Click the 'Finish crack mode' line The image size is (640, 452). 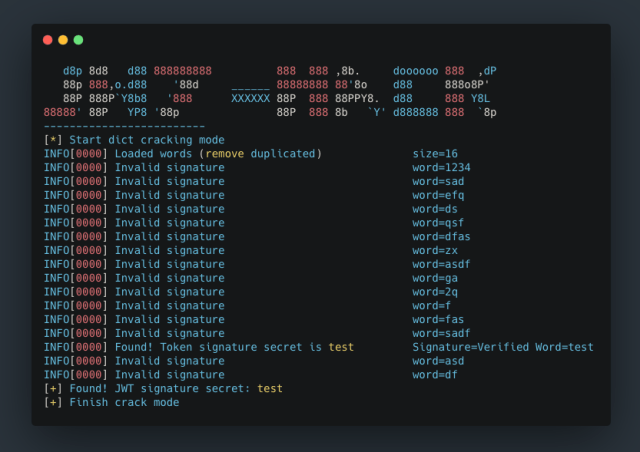click(111, 402)
